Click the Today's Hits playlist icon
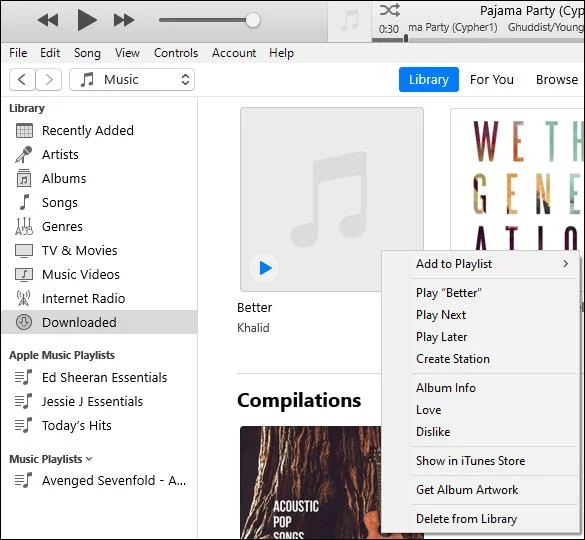Image resolution: width=585 pixels, height=540 pixels. pos(24,425)
